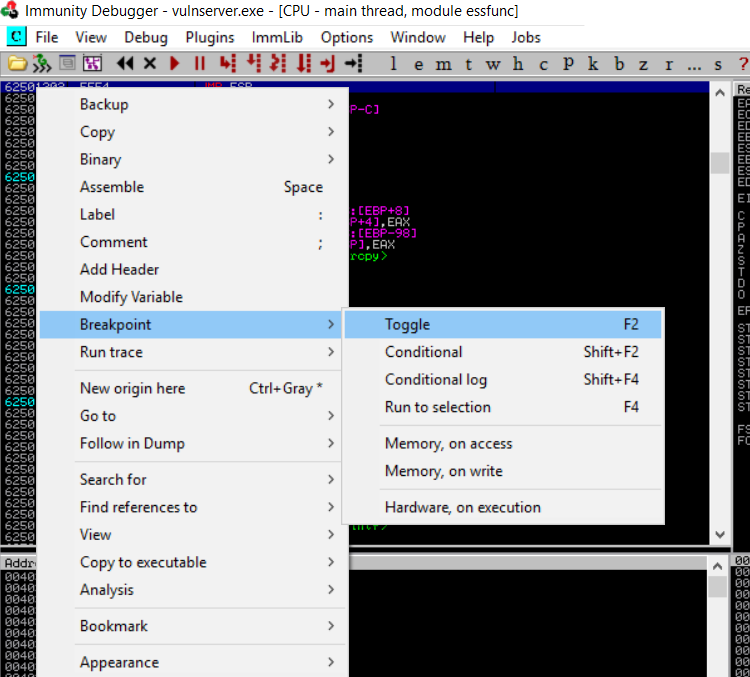Open the View menu in menu bar

tap(91, 37)
